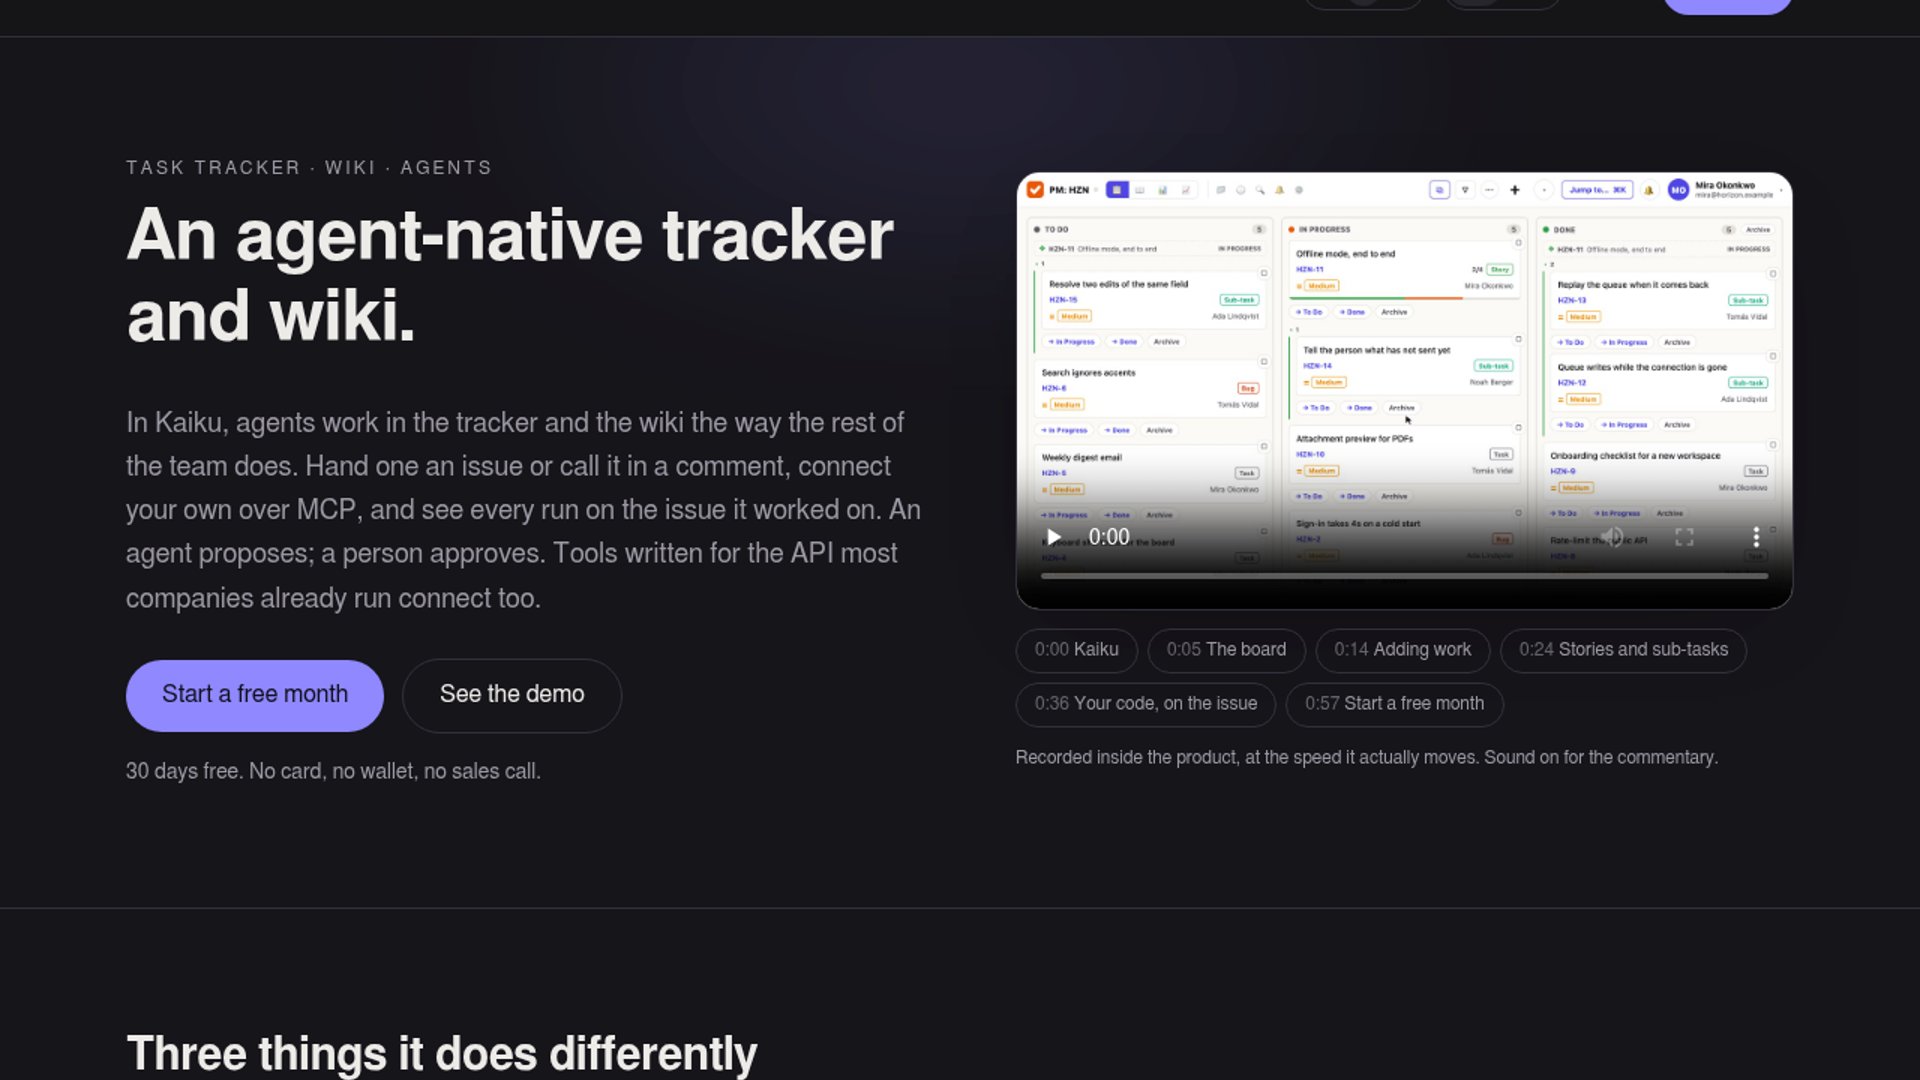1920x1080 pixels.
Task: Jump to 0:24 Stories and sub-tasks chapter
Action: point(1623,650)
